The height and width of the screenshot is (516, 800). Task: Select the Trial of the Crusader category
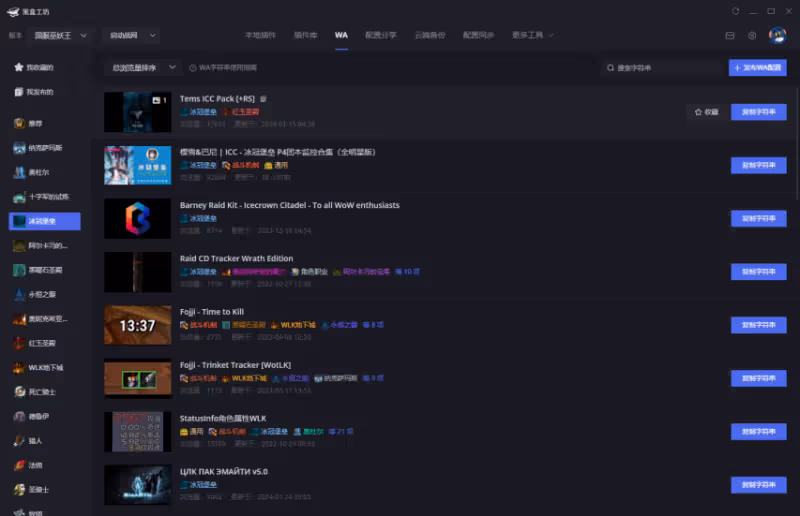tap(42, 197)
